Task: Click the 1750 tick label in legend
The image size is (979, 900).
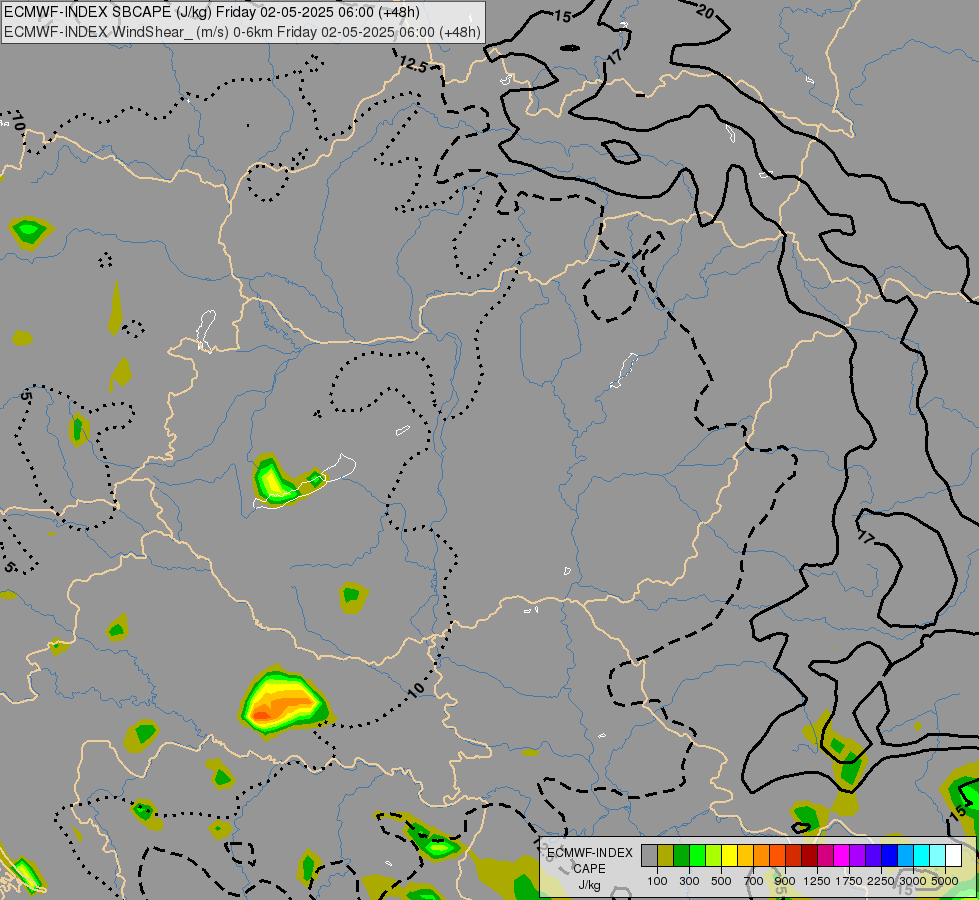Action: pos(849,881)
